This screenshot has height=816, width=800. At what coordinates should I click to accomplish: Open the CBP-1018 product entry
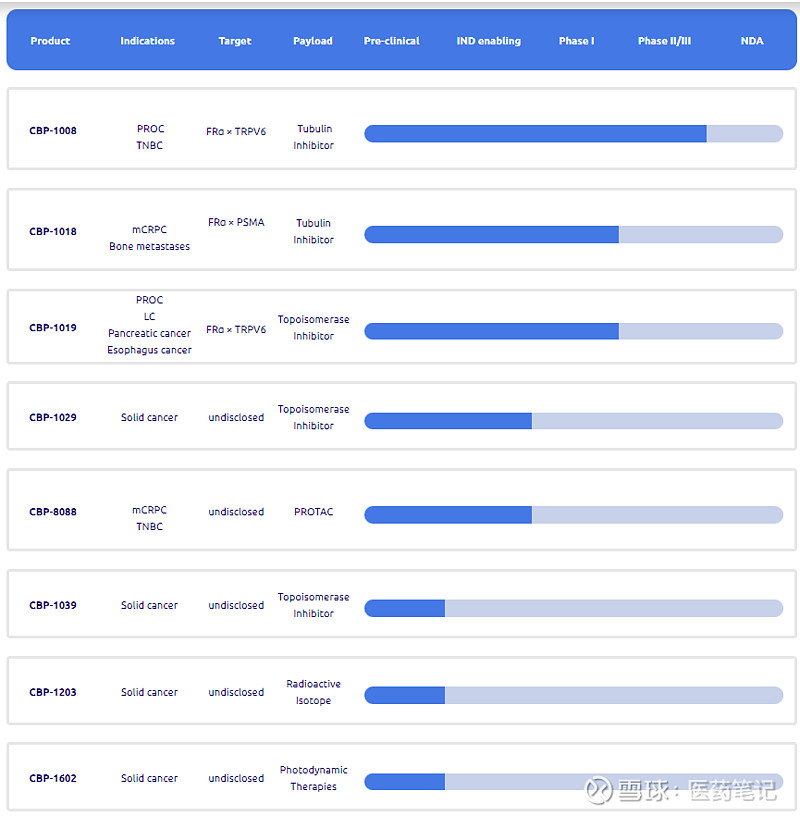(x=53, y=232)
